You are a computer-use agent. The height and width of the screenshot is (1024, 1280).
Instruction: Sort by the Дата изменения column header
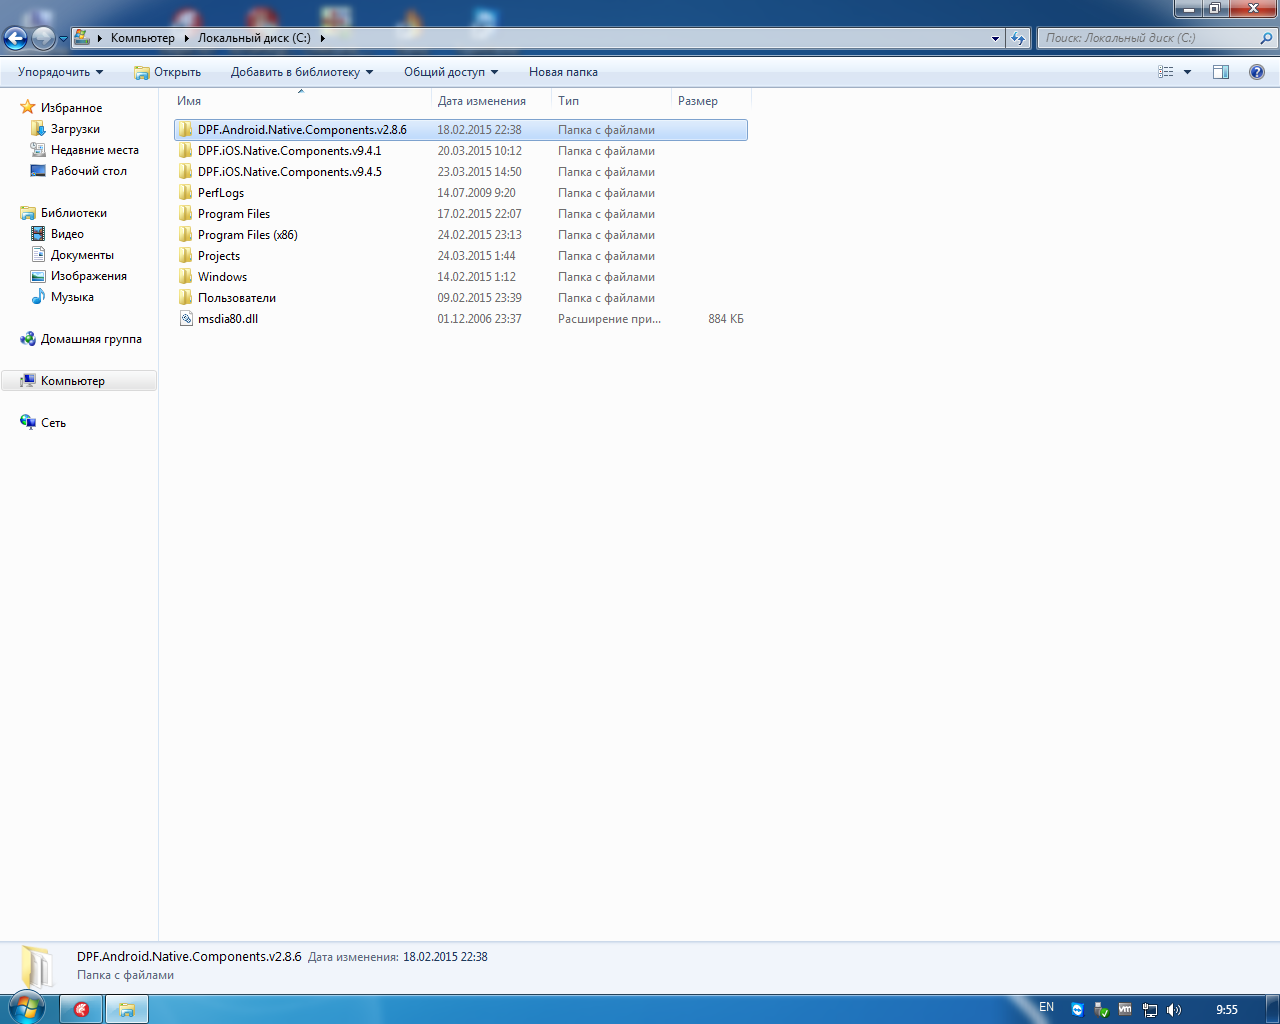(x=481, y=101)
